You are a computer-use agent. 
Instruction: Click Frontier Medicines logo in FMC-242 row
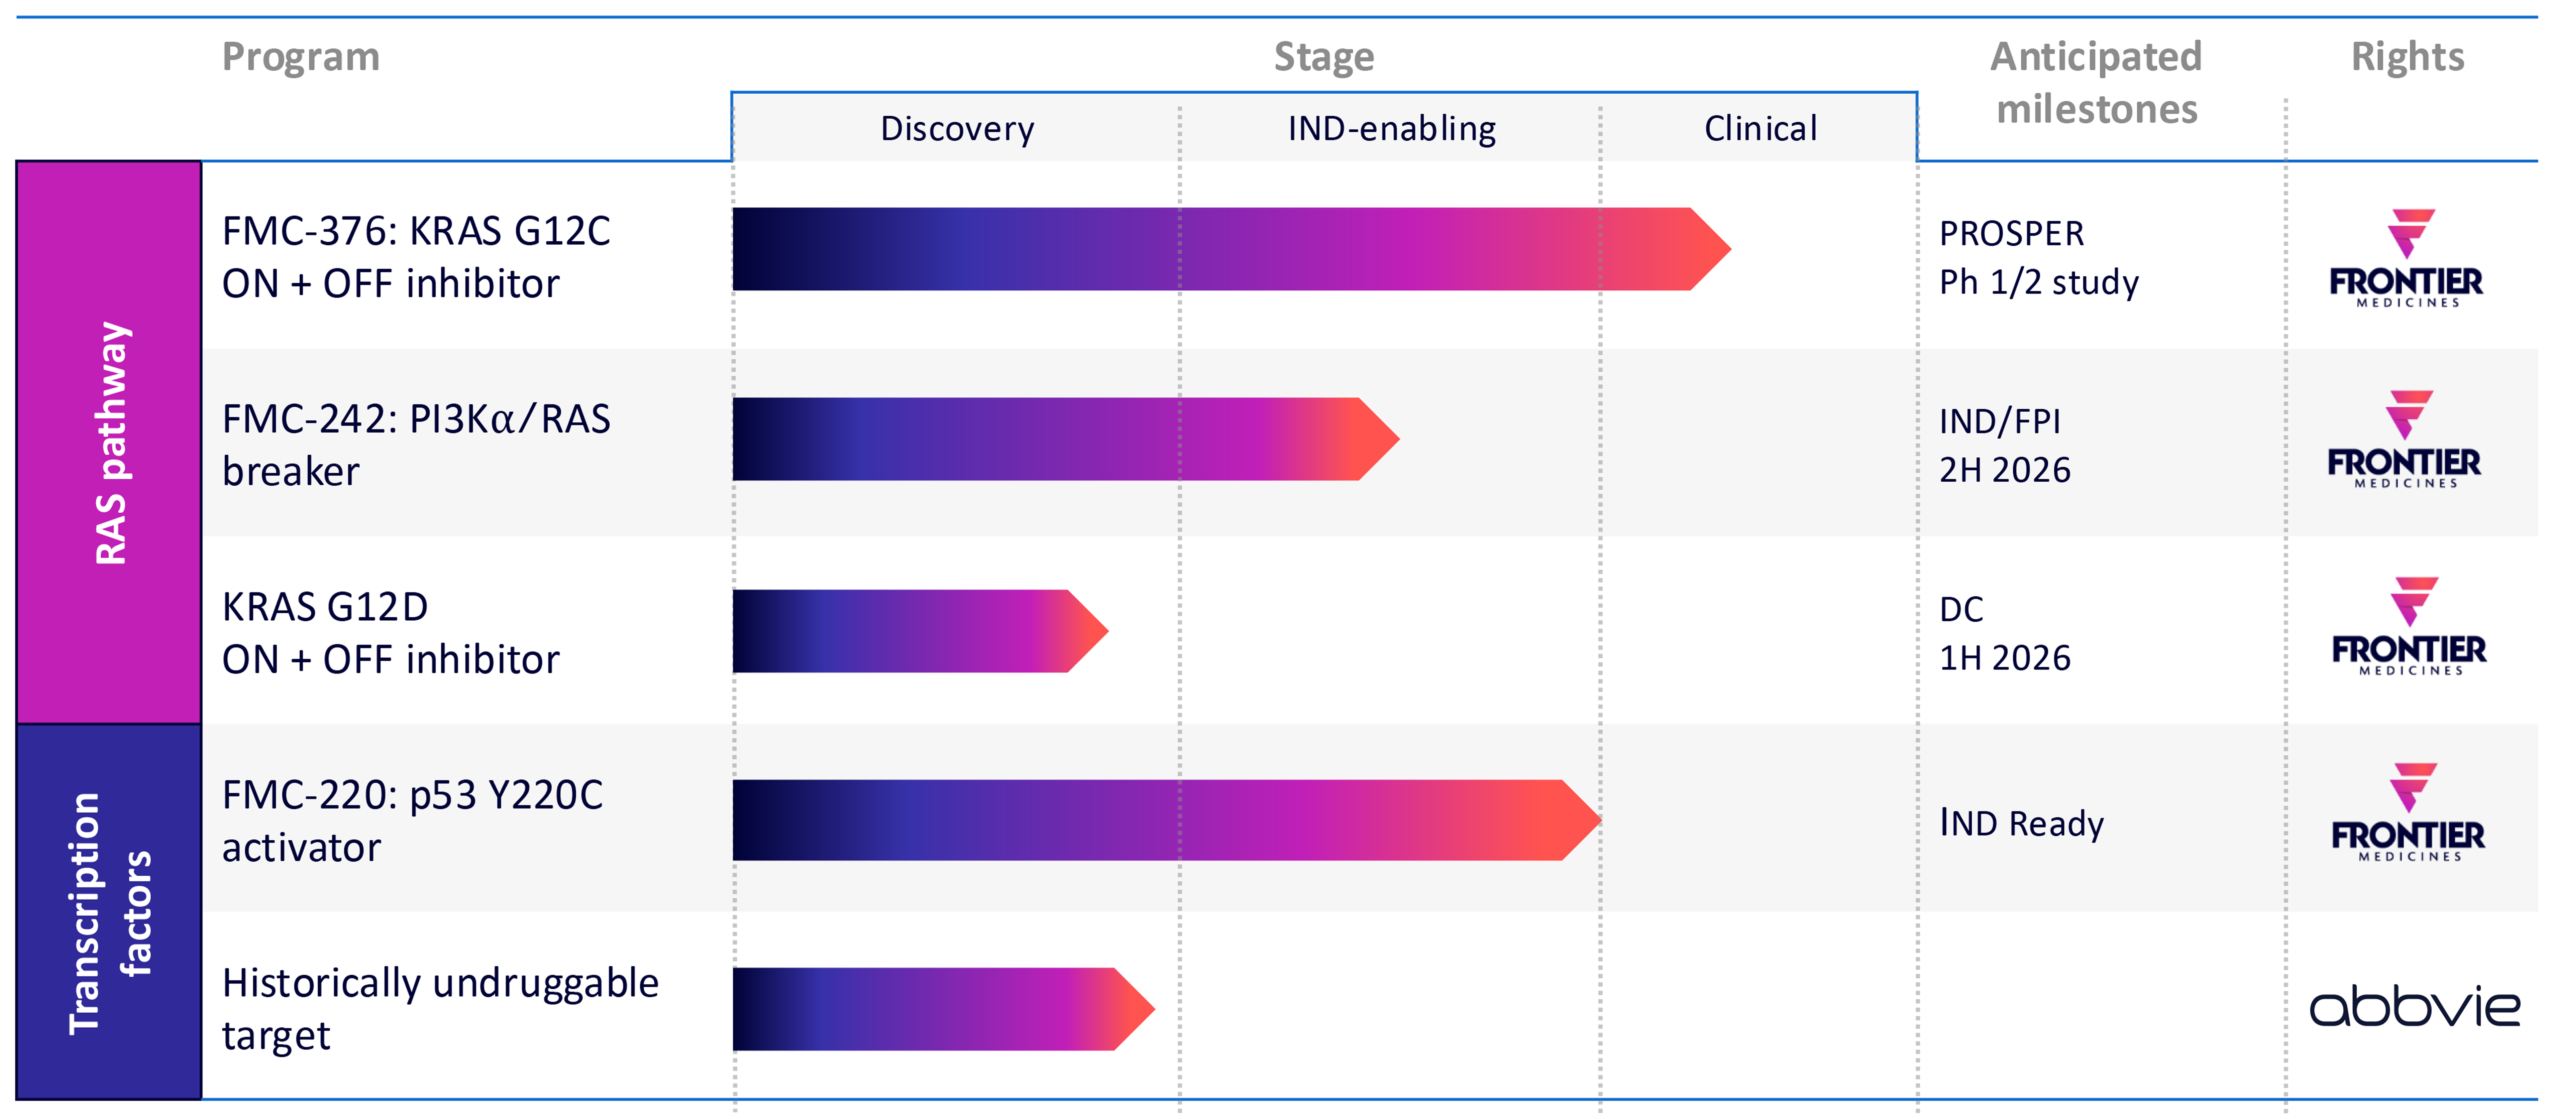click(2404, 439)
